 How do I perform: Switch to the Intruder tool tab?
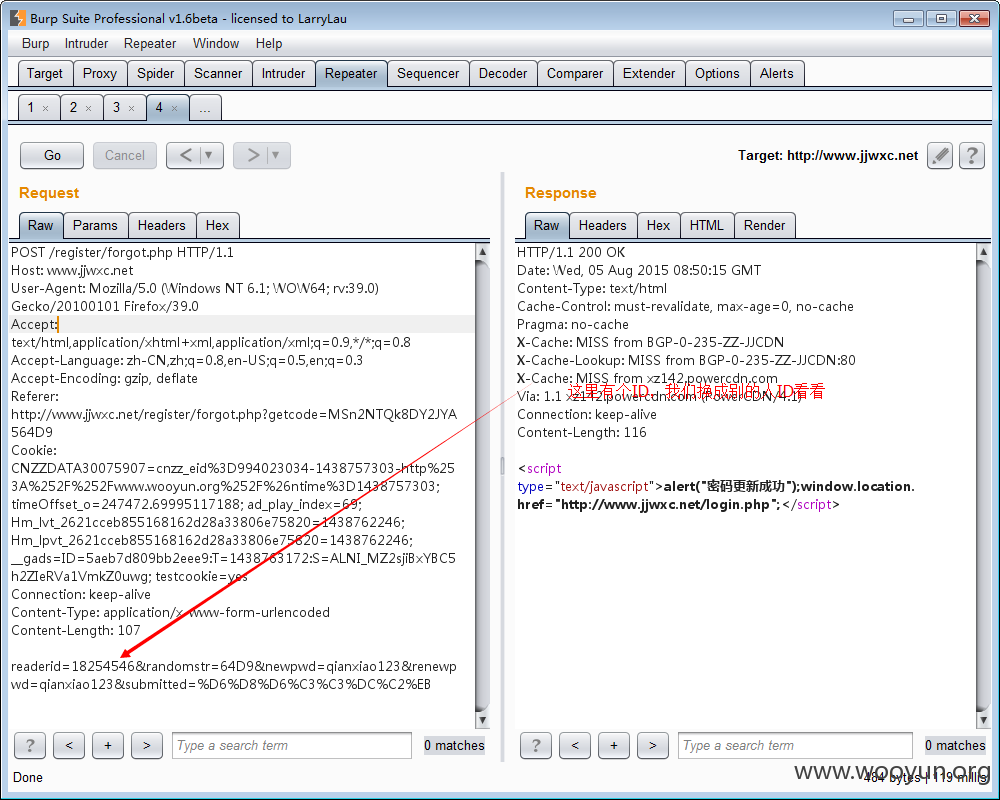coord(283,73)
